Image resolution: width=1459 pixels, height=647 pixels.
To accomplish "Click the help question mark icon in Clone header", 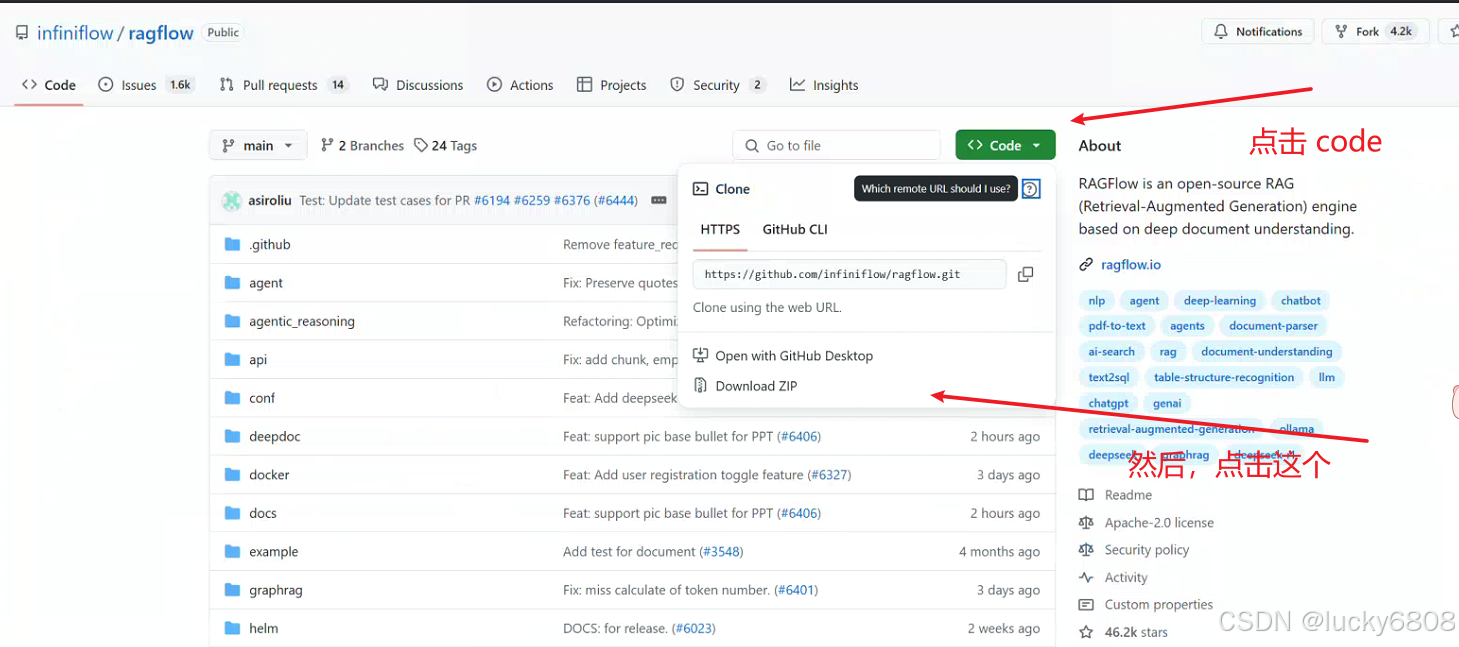I will pos(1031,189).
